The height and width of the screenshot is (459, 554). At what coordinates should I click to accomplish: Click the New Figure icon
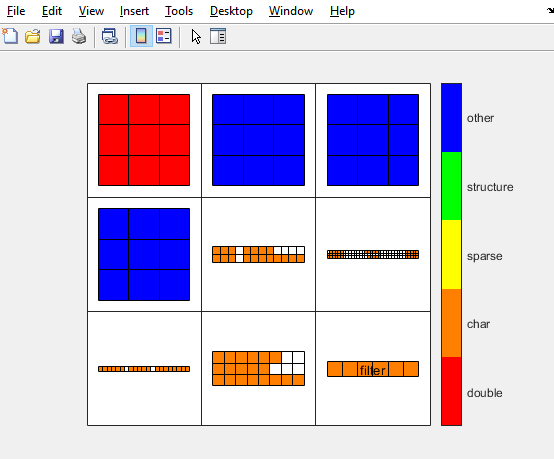click(x=10, y=36)
